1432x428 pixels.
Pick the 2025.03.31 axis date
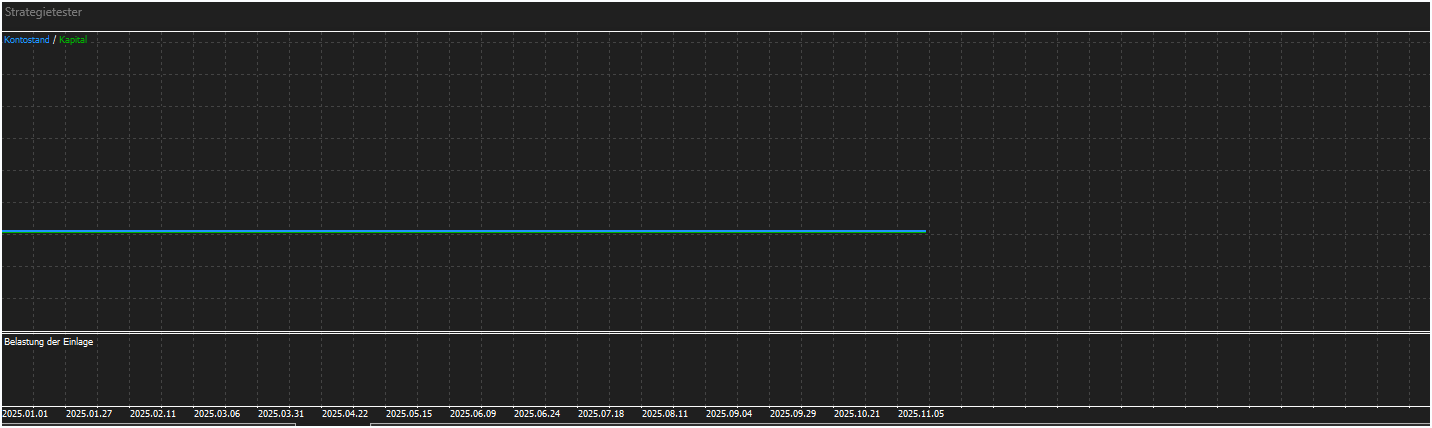(x=281, y=413)
